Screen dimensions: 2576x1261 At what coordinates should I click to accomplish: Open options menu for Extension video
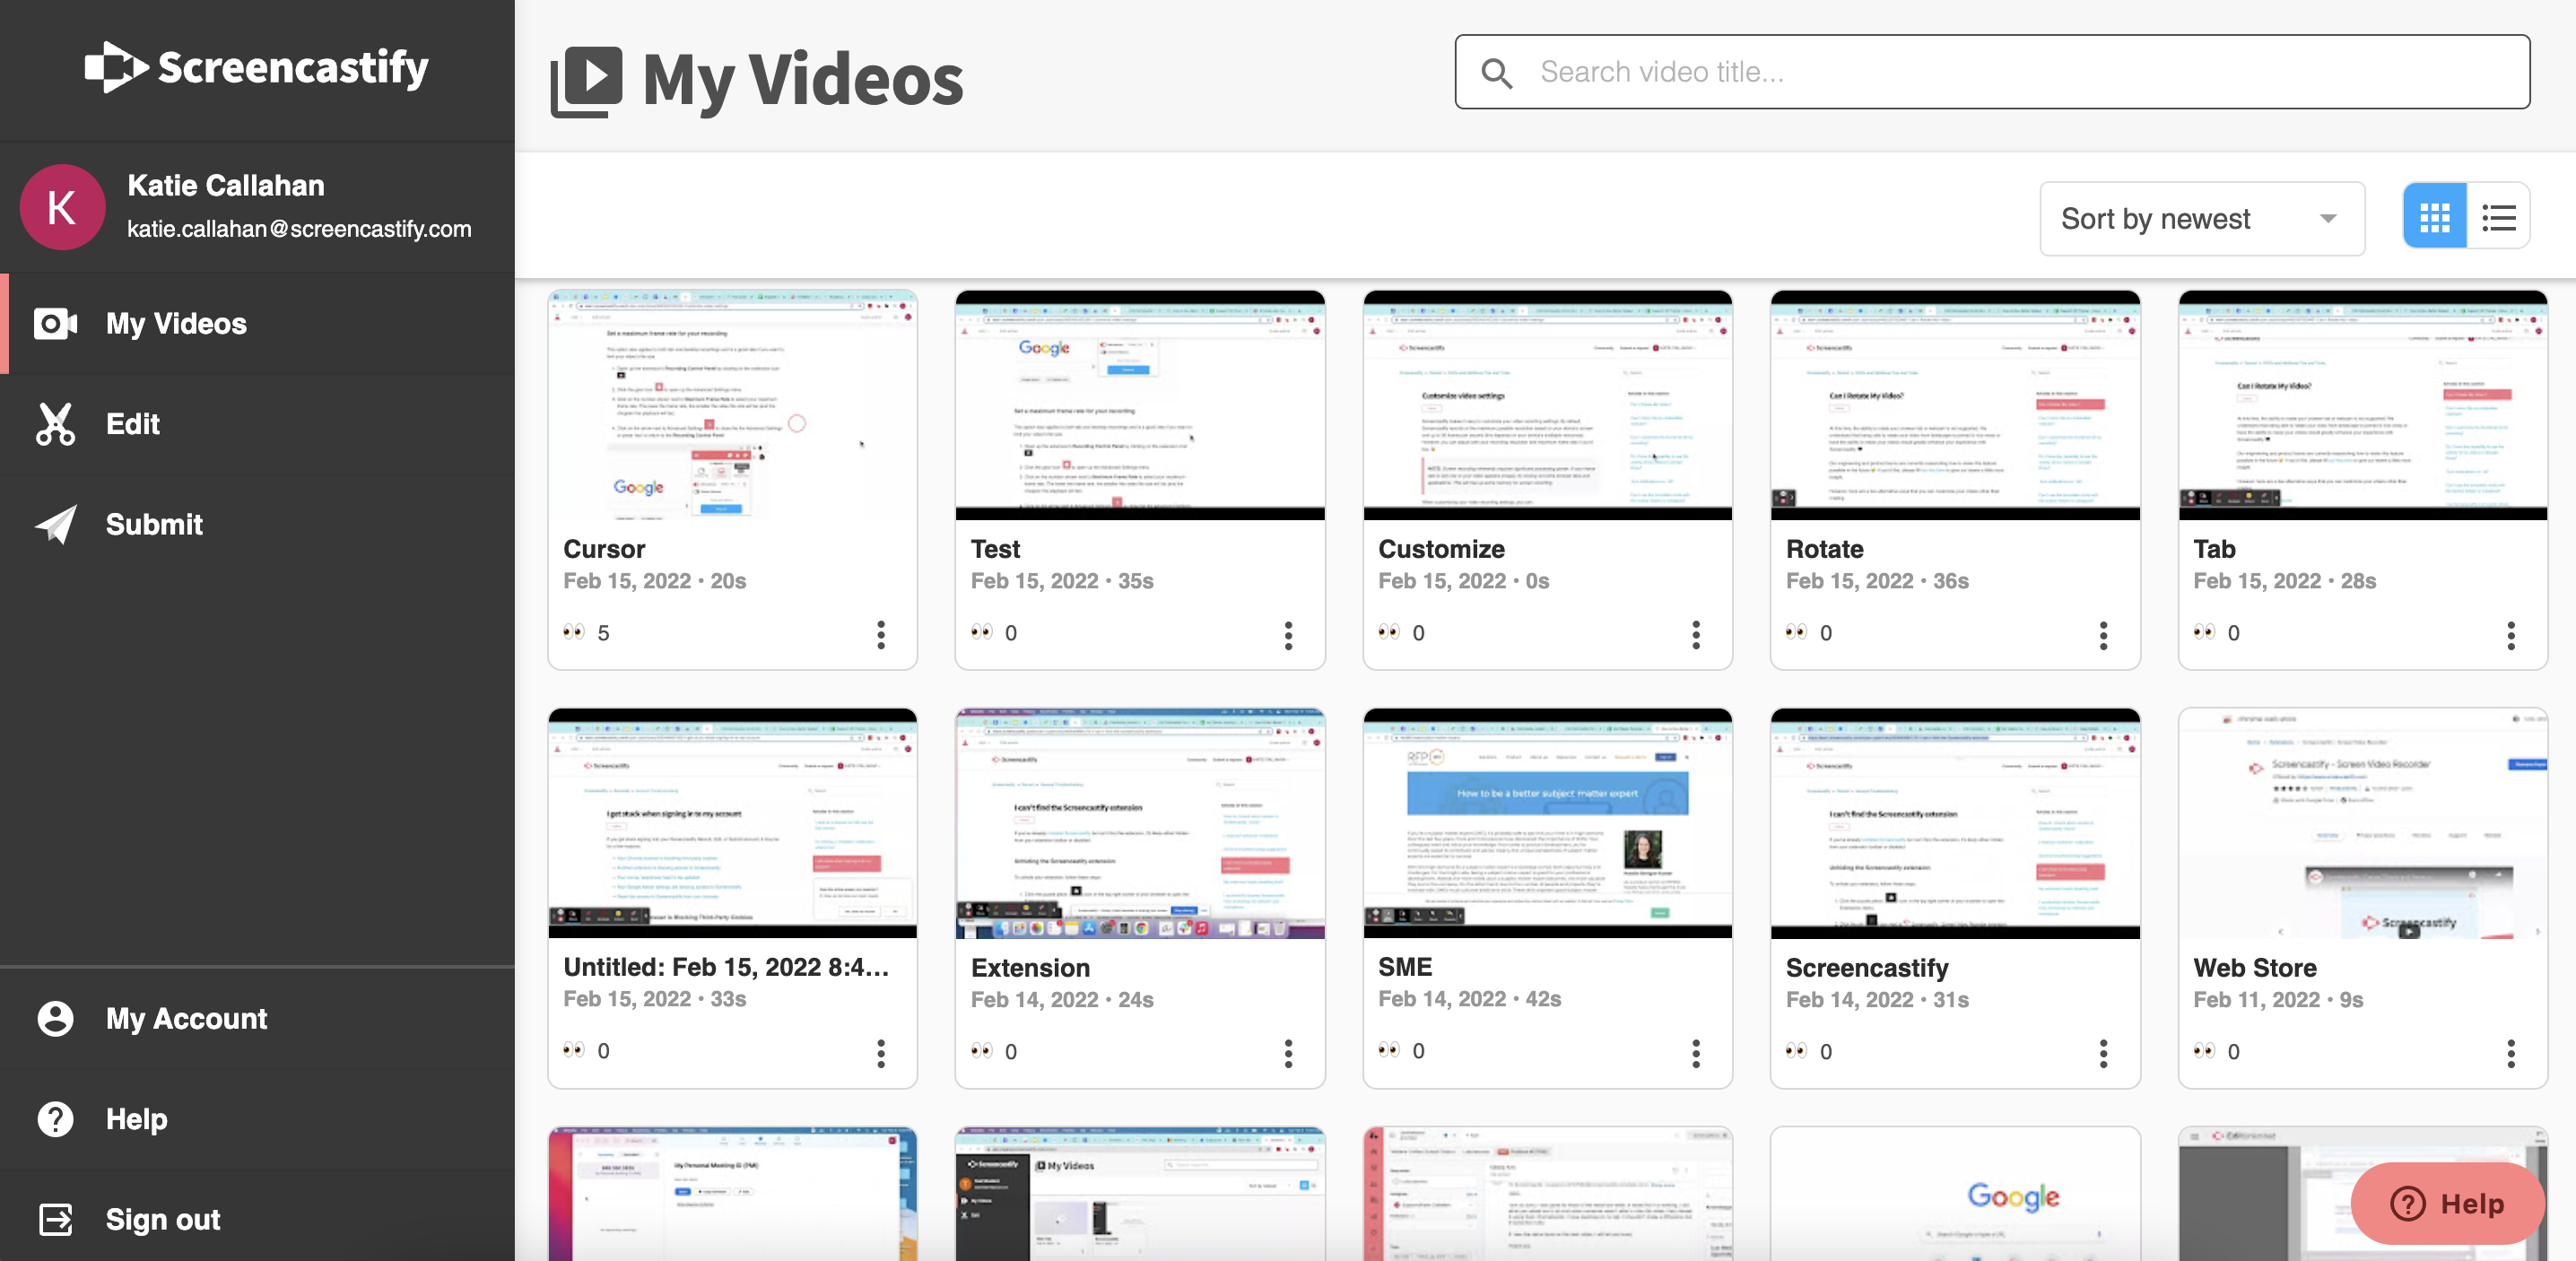click(1288, 1053)
